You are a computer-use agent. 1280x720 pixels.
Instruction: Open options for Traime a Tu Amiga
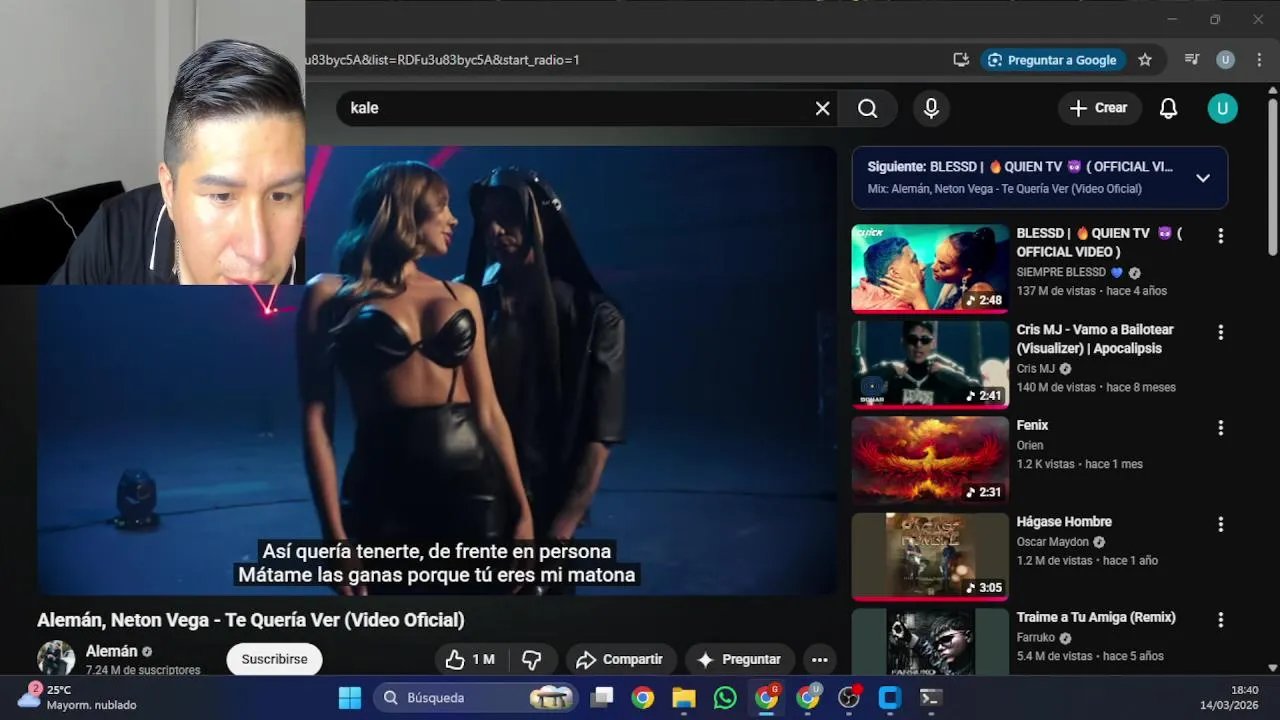tap(1220, 620)
